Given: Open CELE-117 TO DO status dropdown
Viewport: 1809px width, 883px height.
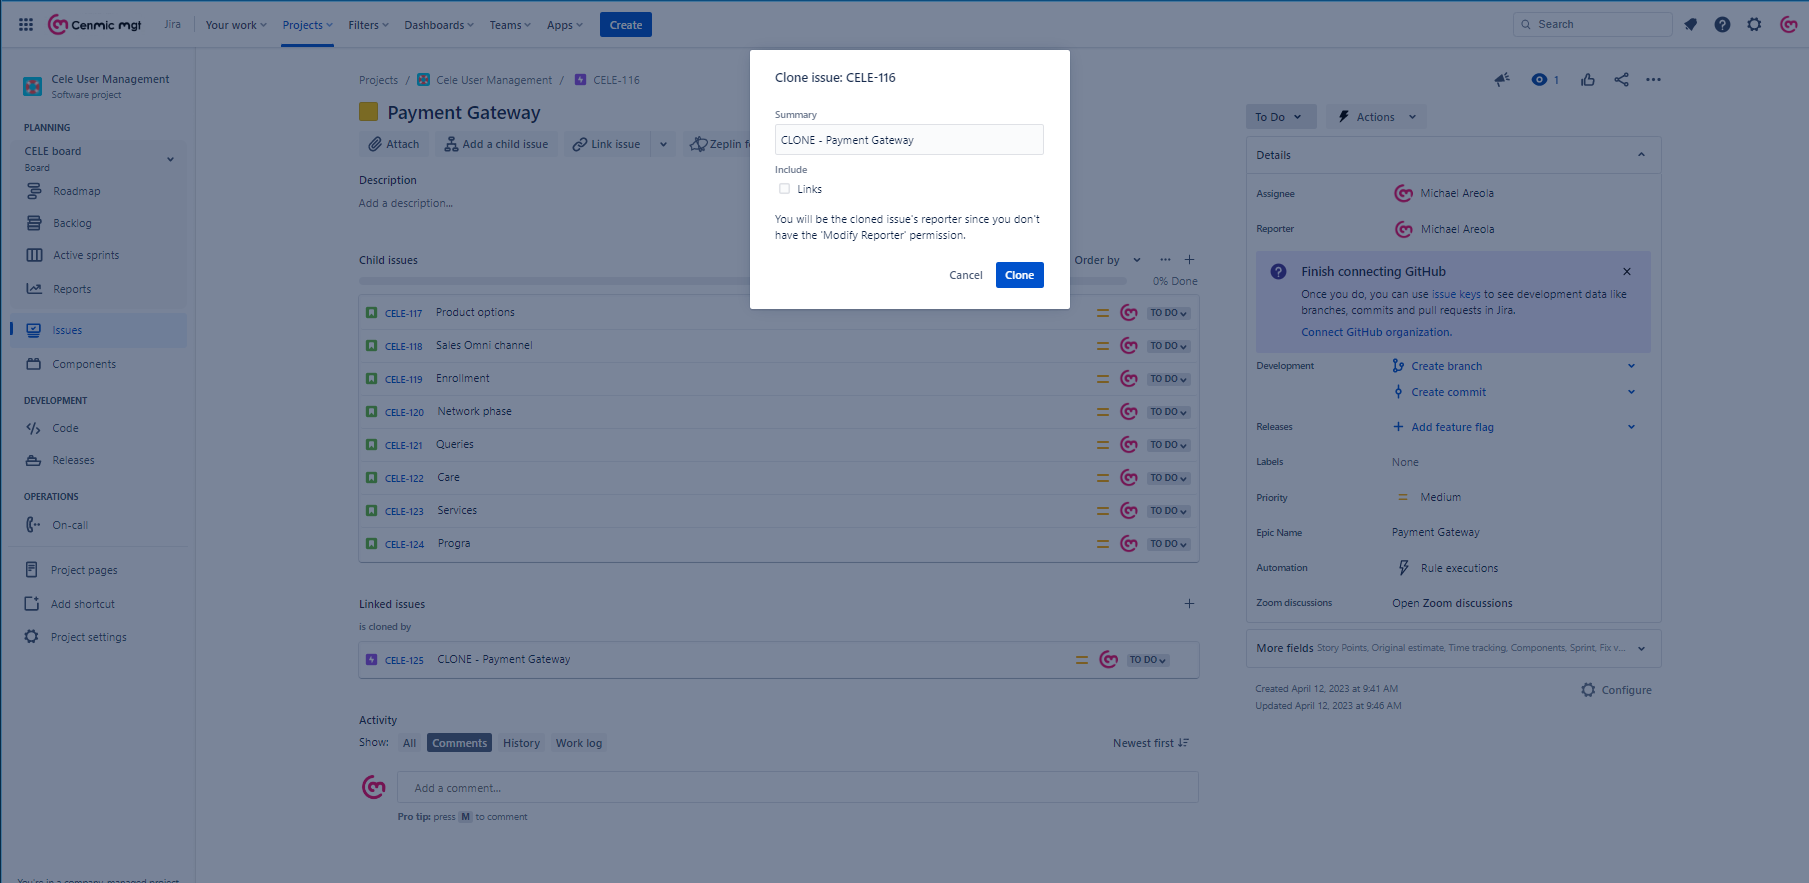Looking at the screenshot, I should click(1168, 313).
